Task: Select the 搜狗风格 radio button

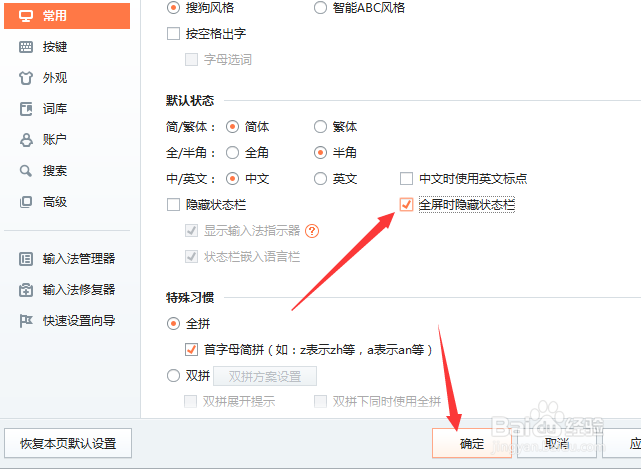Action: click(173, 8)
